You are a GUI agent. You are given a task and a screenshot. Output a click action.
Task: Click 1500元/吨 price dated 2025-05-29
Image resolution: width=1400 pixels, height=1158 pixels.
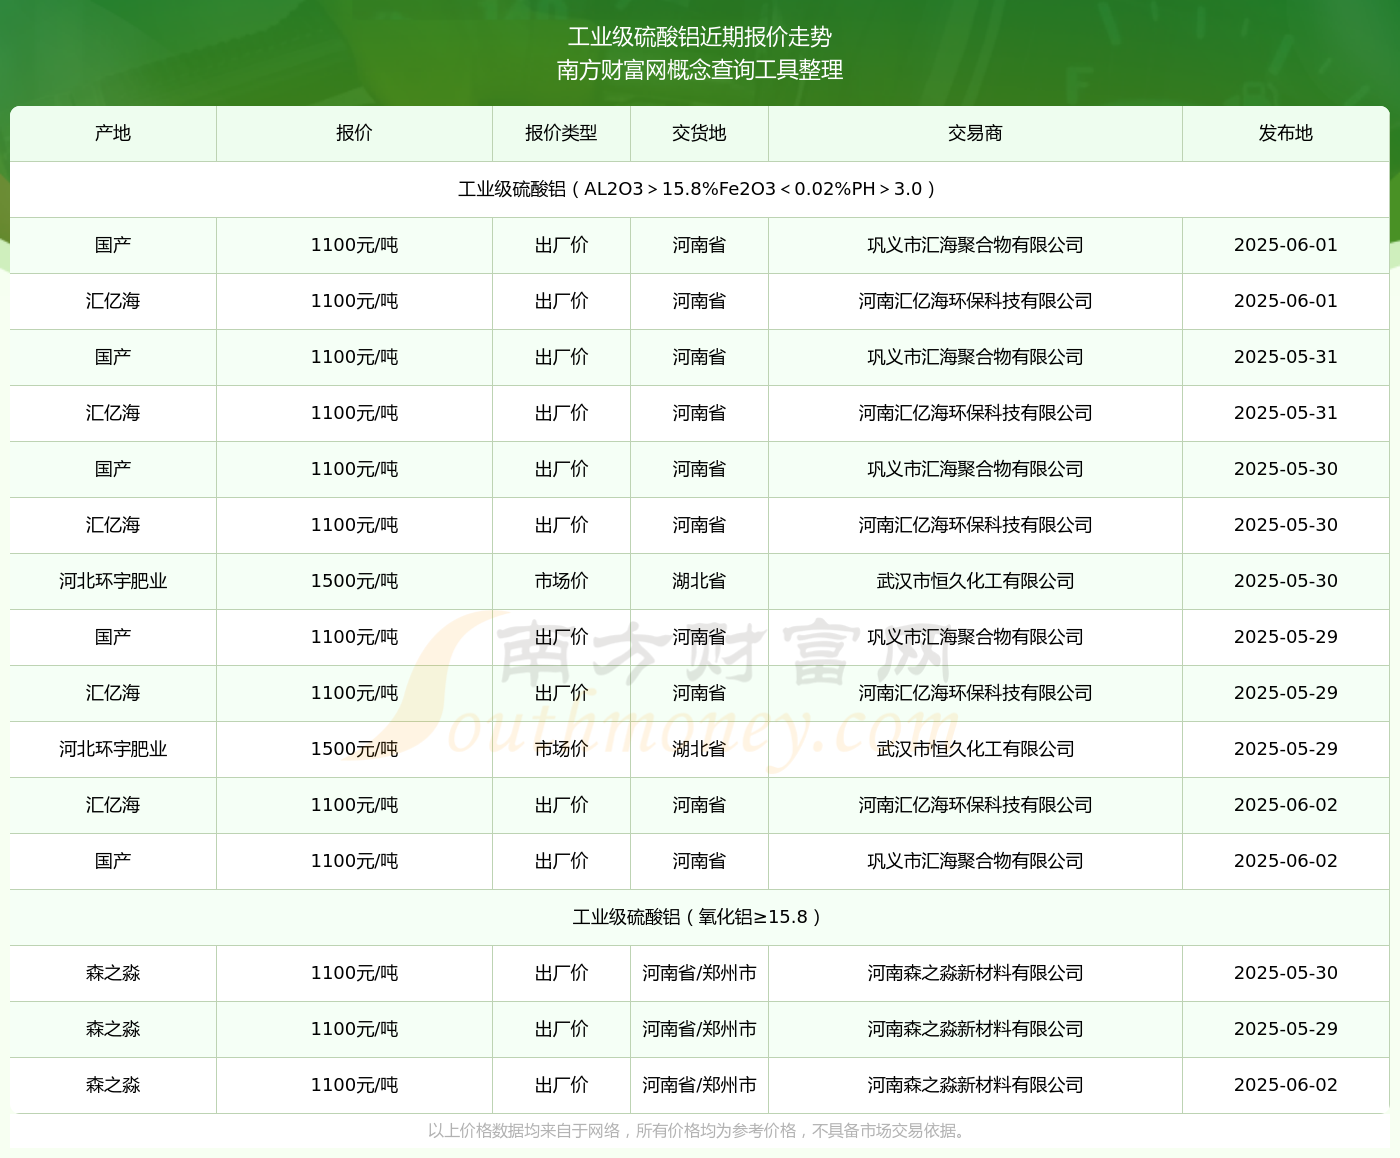click(354, 749)
